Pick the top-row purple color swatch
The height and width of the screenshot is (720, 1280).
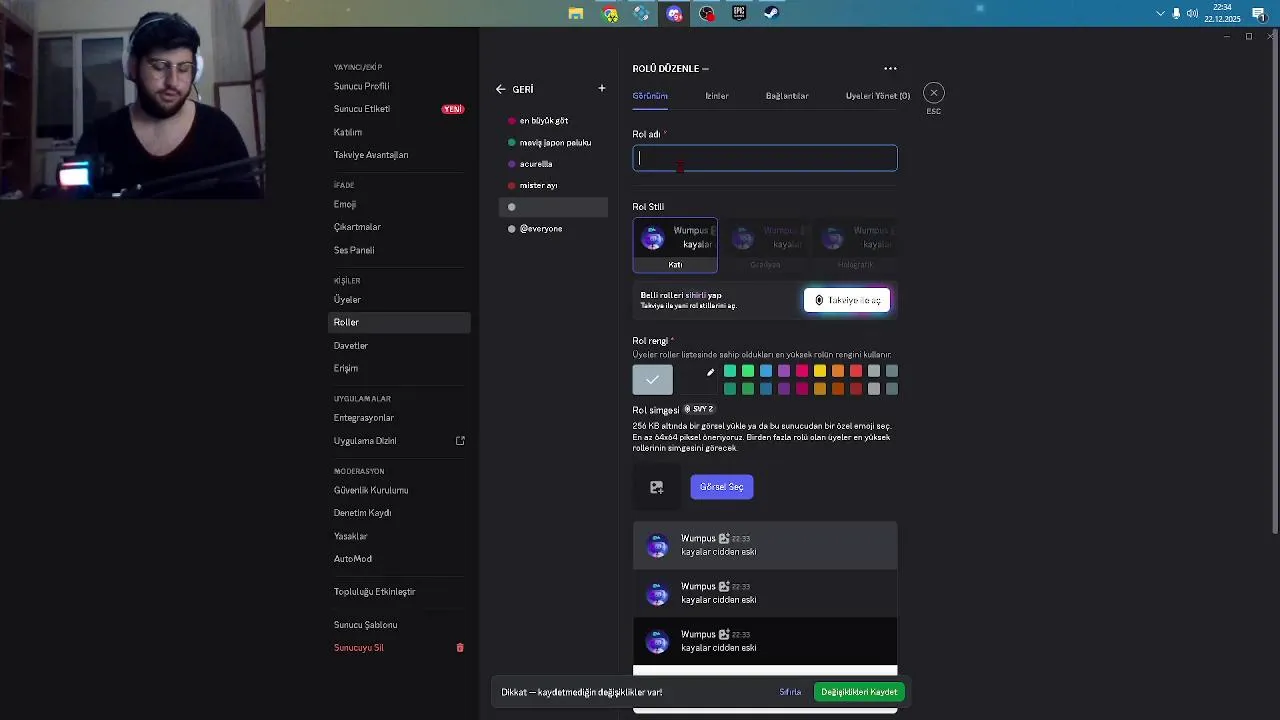784,371
